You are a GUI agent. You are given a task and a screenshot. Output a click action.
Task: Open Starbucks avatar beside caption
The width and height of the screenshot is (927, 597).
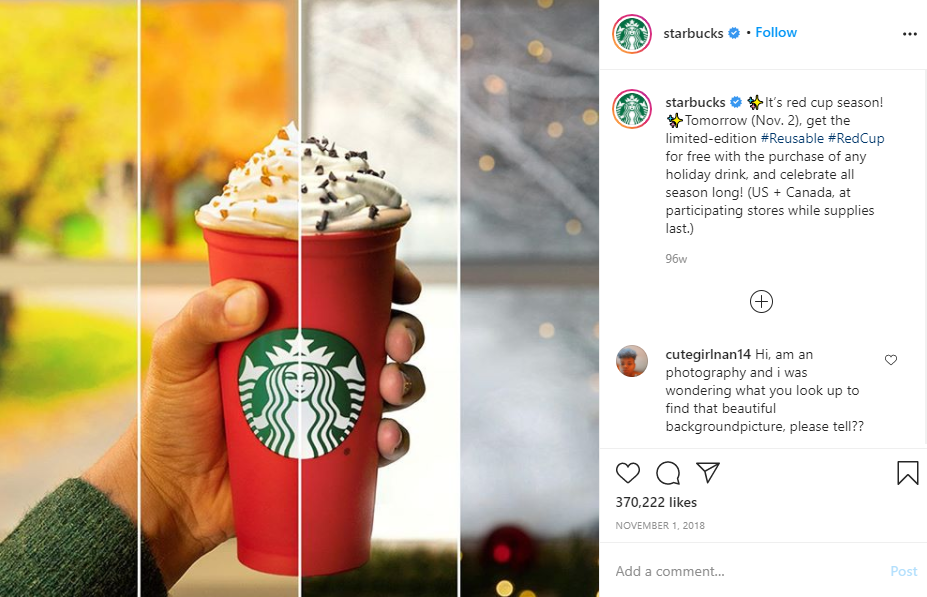coord(632,109)
